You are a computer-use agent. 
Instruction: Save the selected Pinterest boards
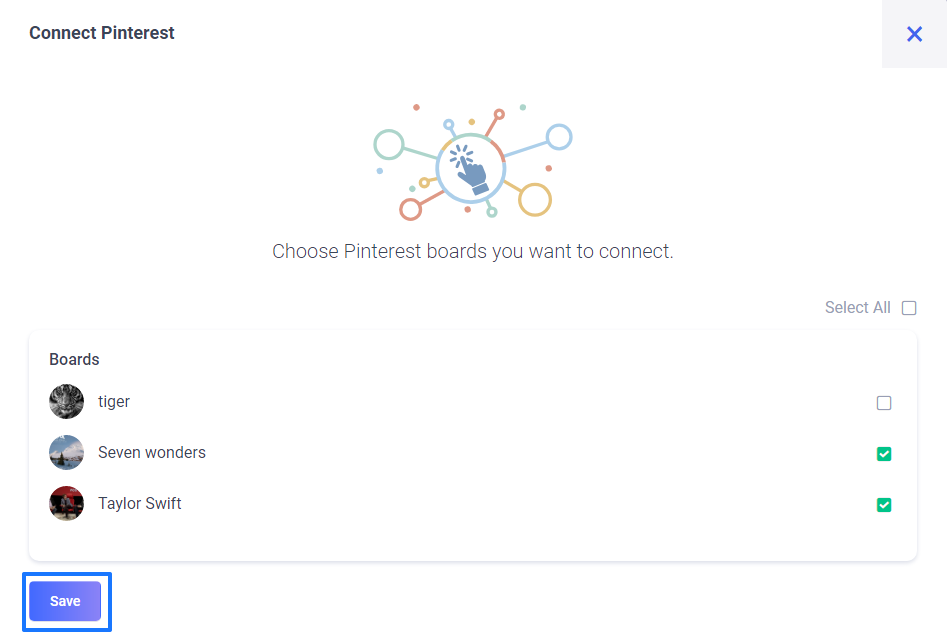click(x=65, y=601)
